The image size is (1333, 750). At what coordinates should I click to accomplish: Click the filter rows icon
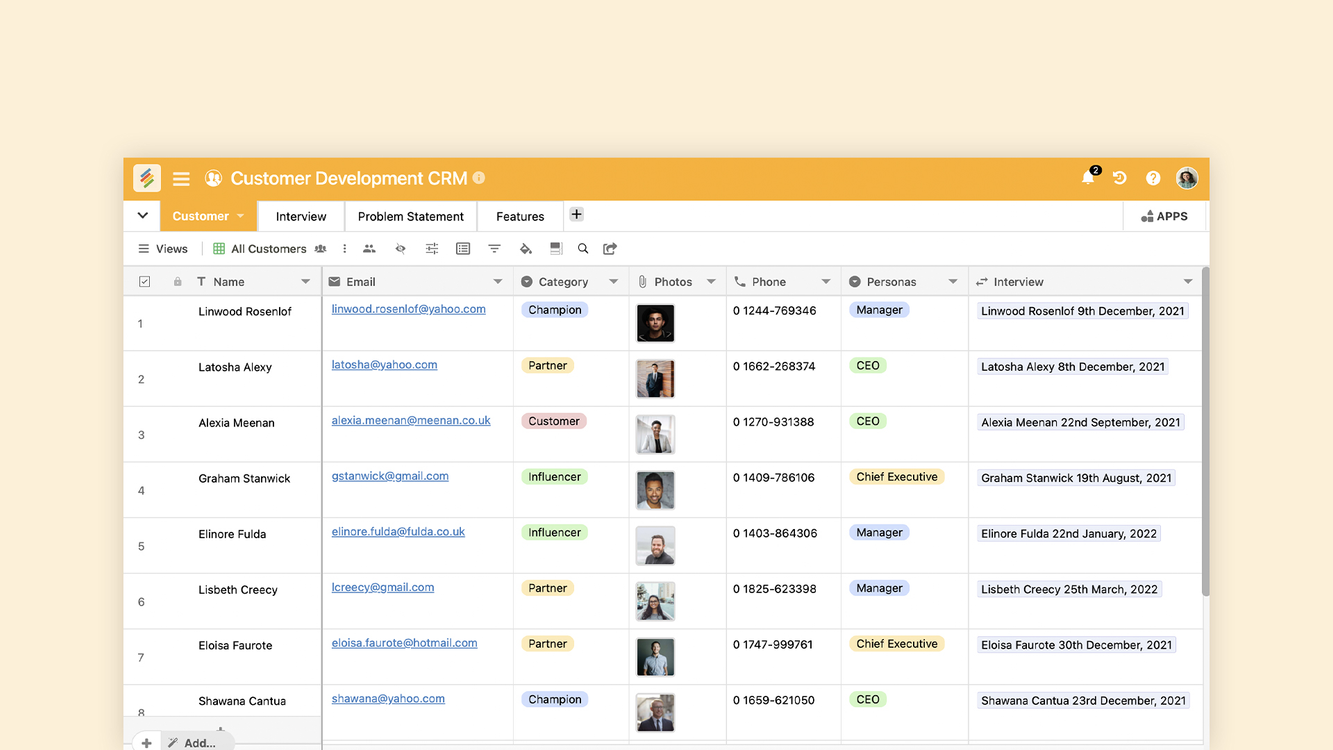pyautogui.click(x=494, y=249)
